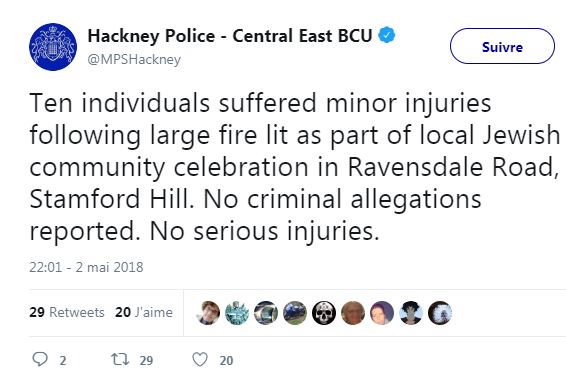Follow the account with Suivre button
Screen dimensions: 566x382
[502, 46]
